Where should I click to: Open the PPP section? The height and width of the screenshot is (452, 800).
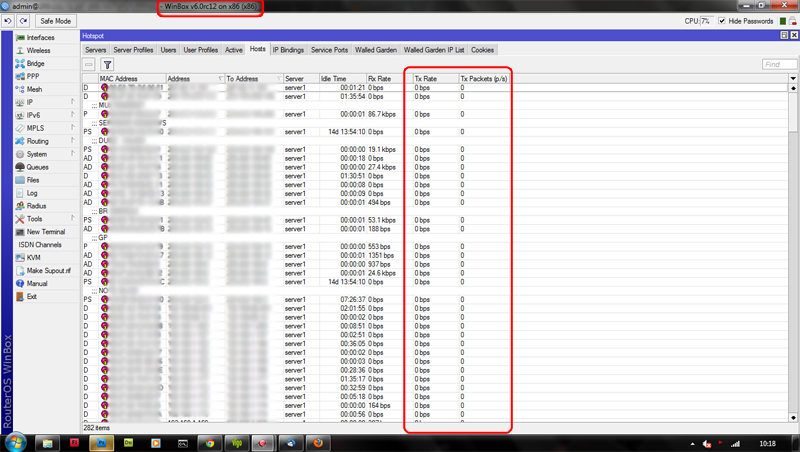click(33, 76)
